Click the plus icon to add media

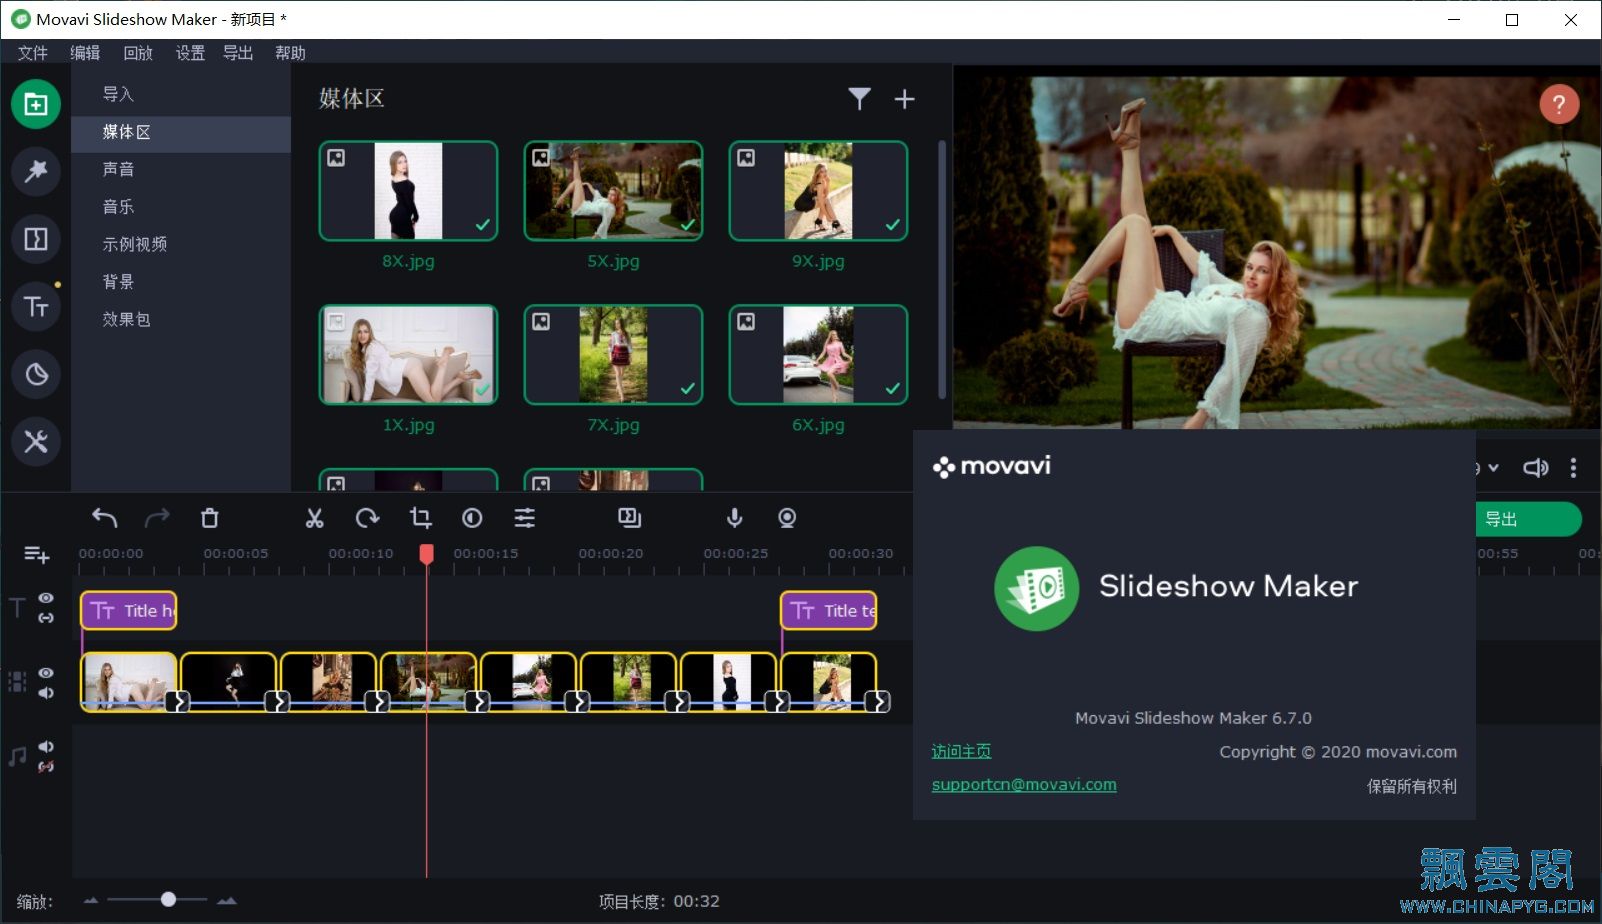pyautogui.click(x=904, y=99)
